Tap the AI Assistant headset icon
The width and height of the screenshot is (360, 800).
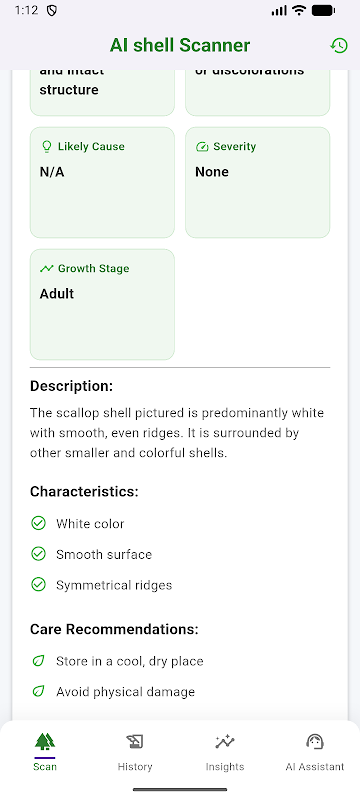[x=315, y=741]
